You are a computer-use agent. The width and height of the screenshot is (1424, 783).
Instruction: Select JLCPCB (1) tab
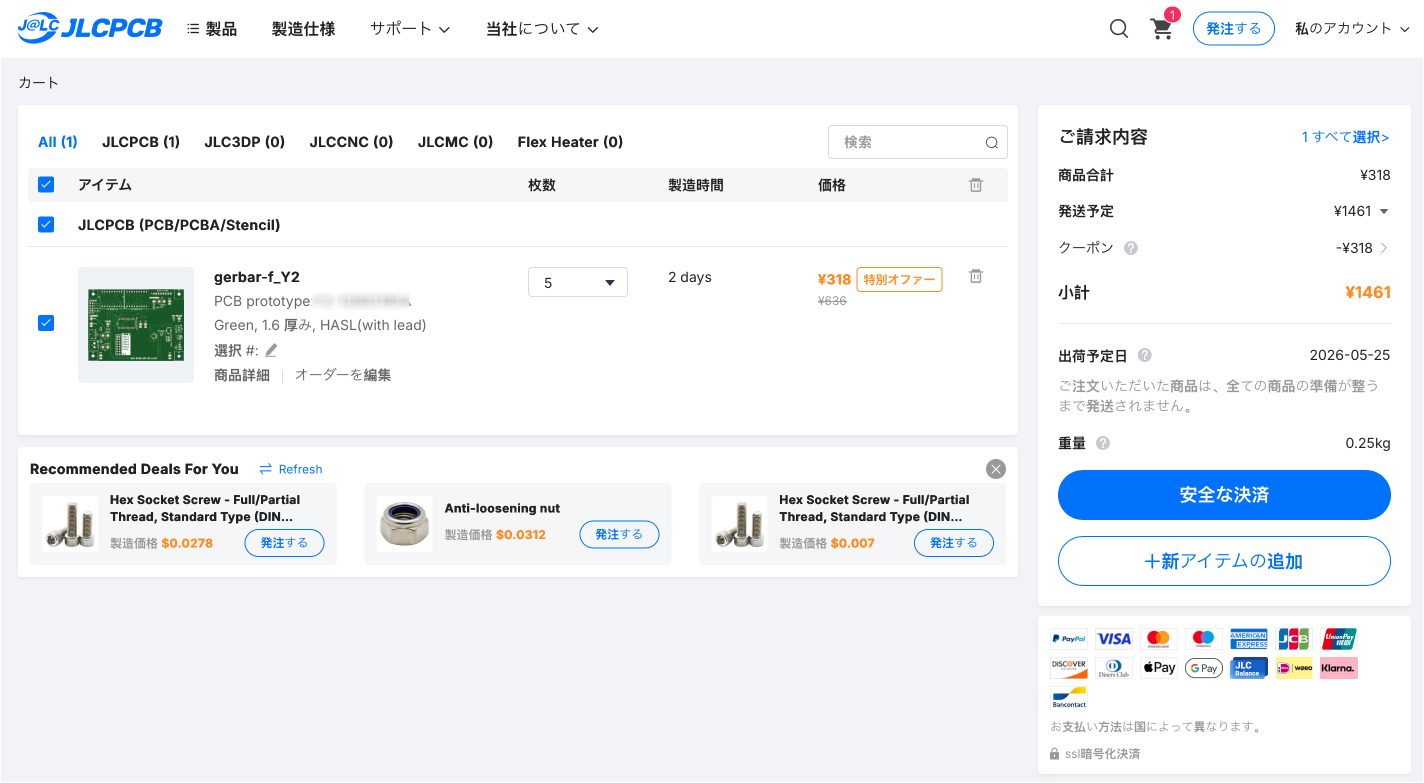click(141, 142)
